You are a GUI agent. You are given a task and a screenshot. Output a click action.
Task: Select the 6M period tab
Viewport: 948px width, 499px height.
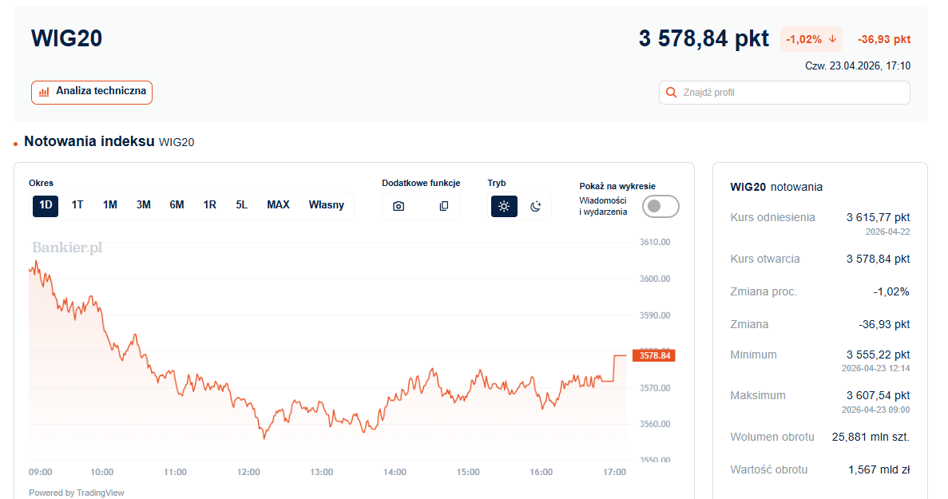[x=177, y=205]
